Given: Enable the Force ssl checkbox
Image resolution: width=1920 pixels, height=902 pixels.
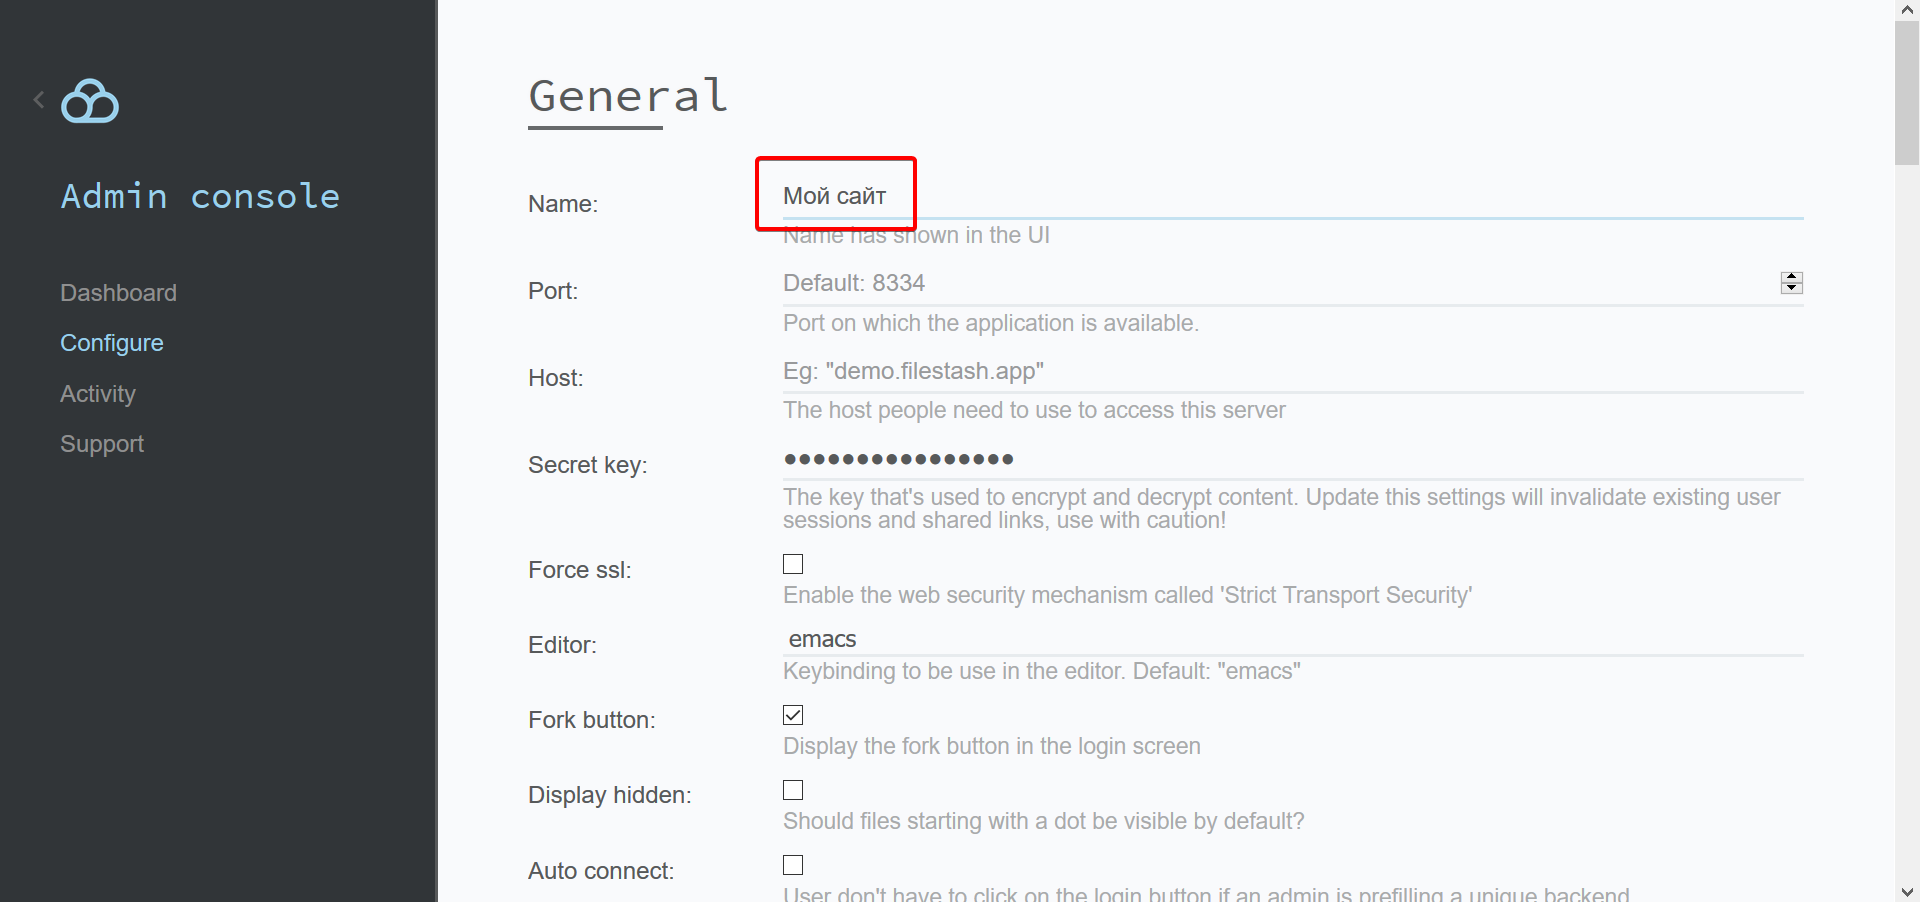Looking at the screenshot, I should [793, 564].
